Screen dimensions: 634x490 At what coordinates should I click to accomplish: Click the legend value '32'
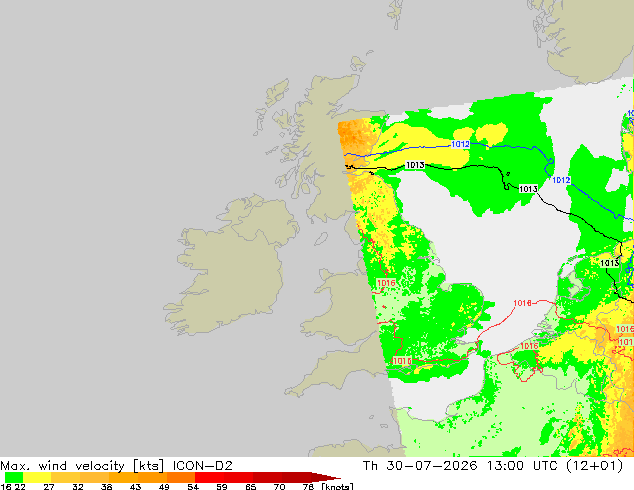pyautogui.click(x=78, y=486)
